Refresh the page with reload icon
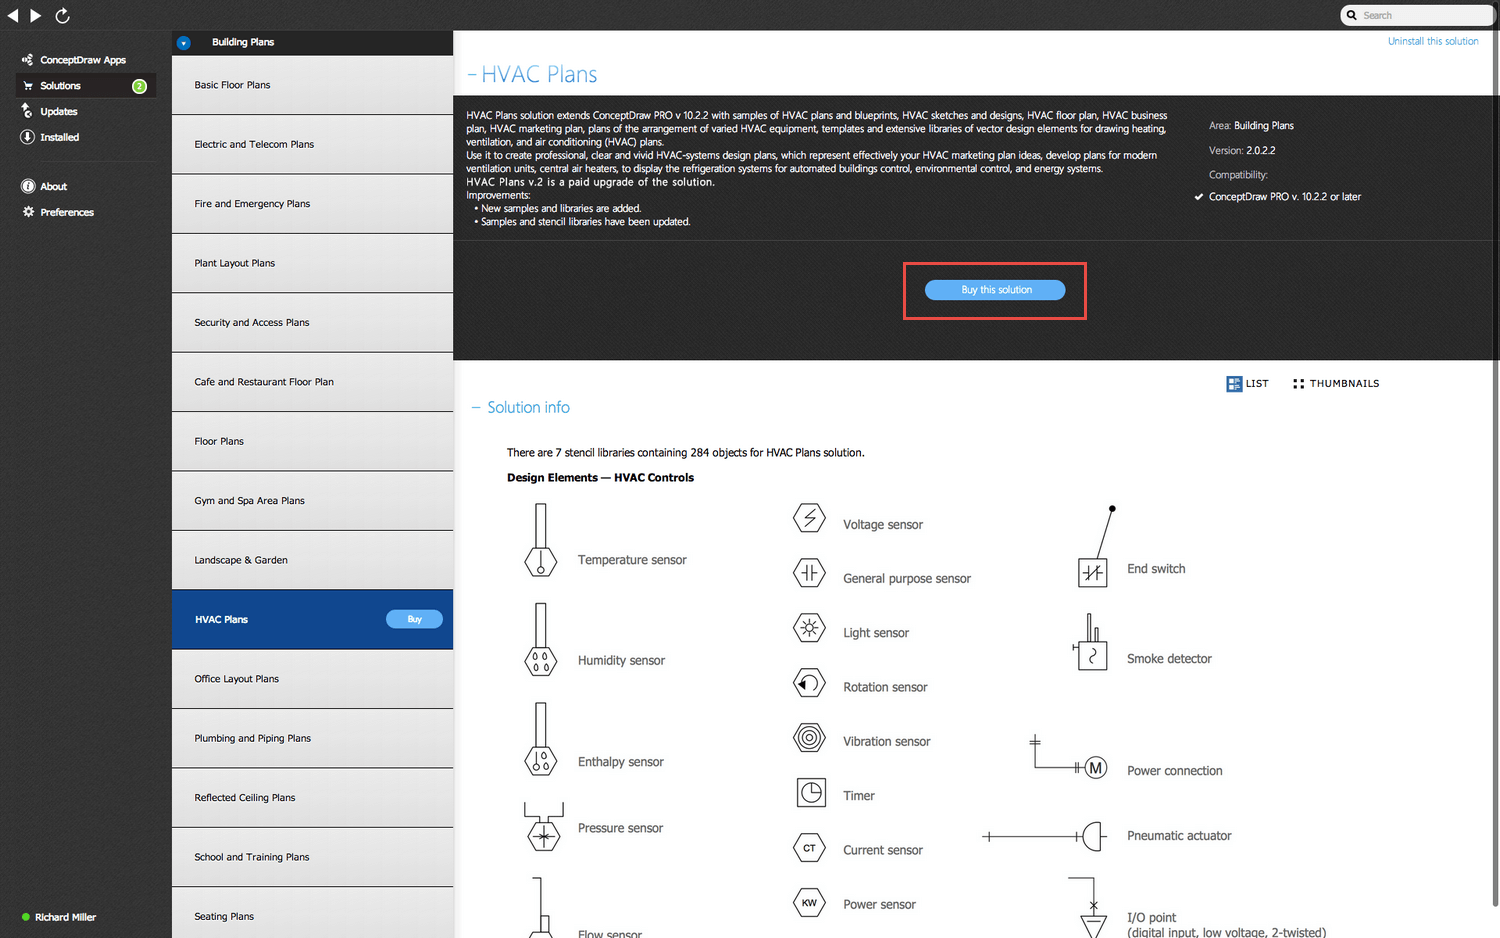The image size is (1500, 938). [x=62, y=15]
